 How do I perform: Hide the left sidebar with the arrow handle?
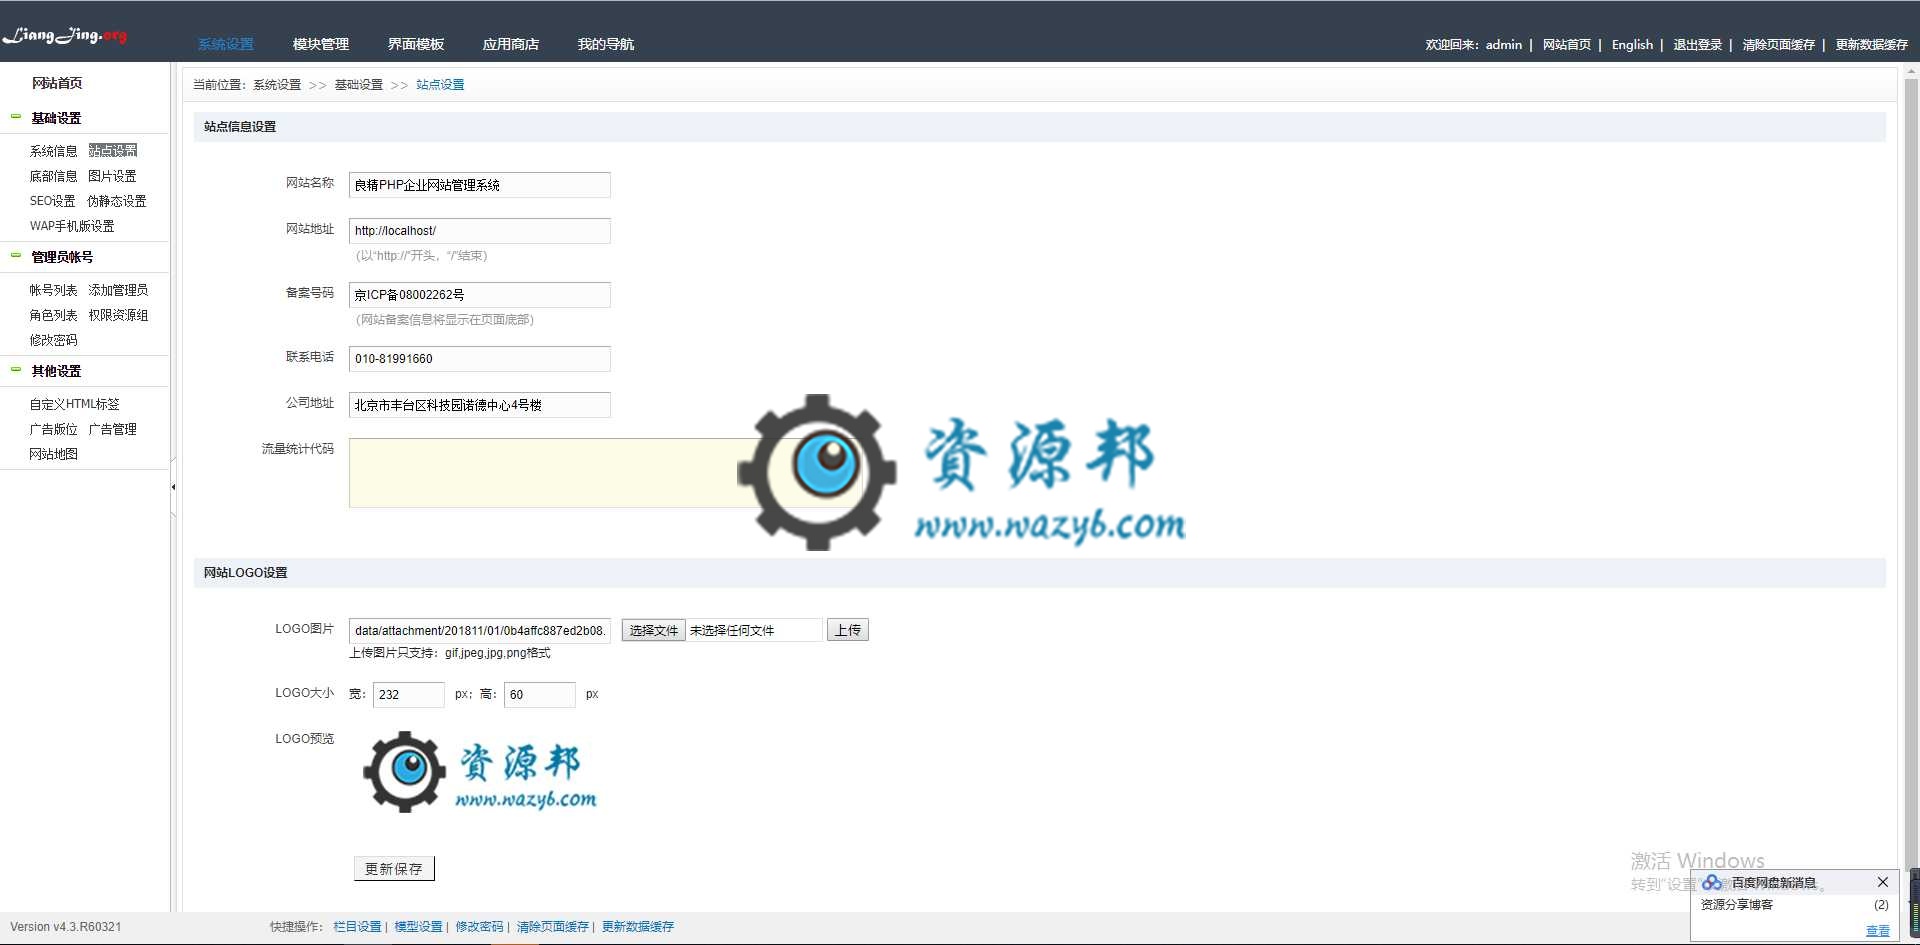click(173, 487)
